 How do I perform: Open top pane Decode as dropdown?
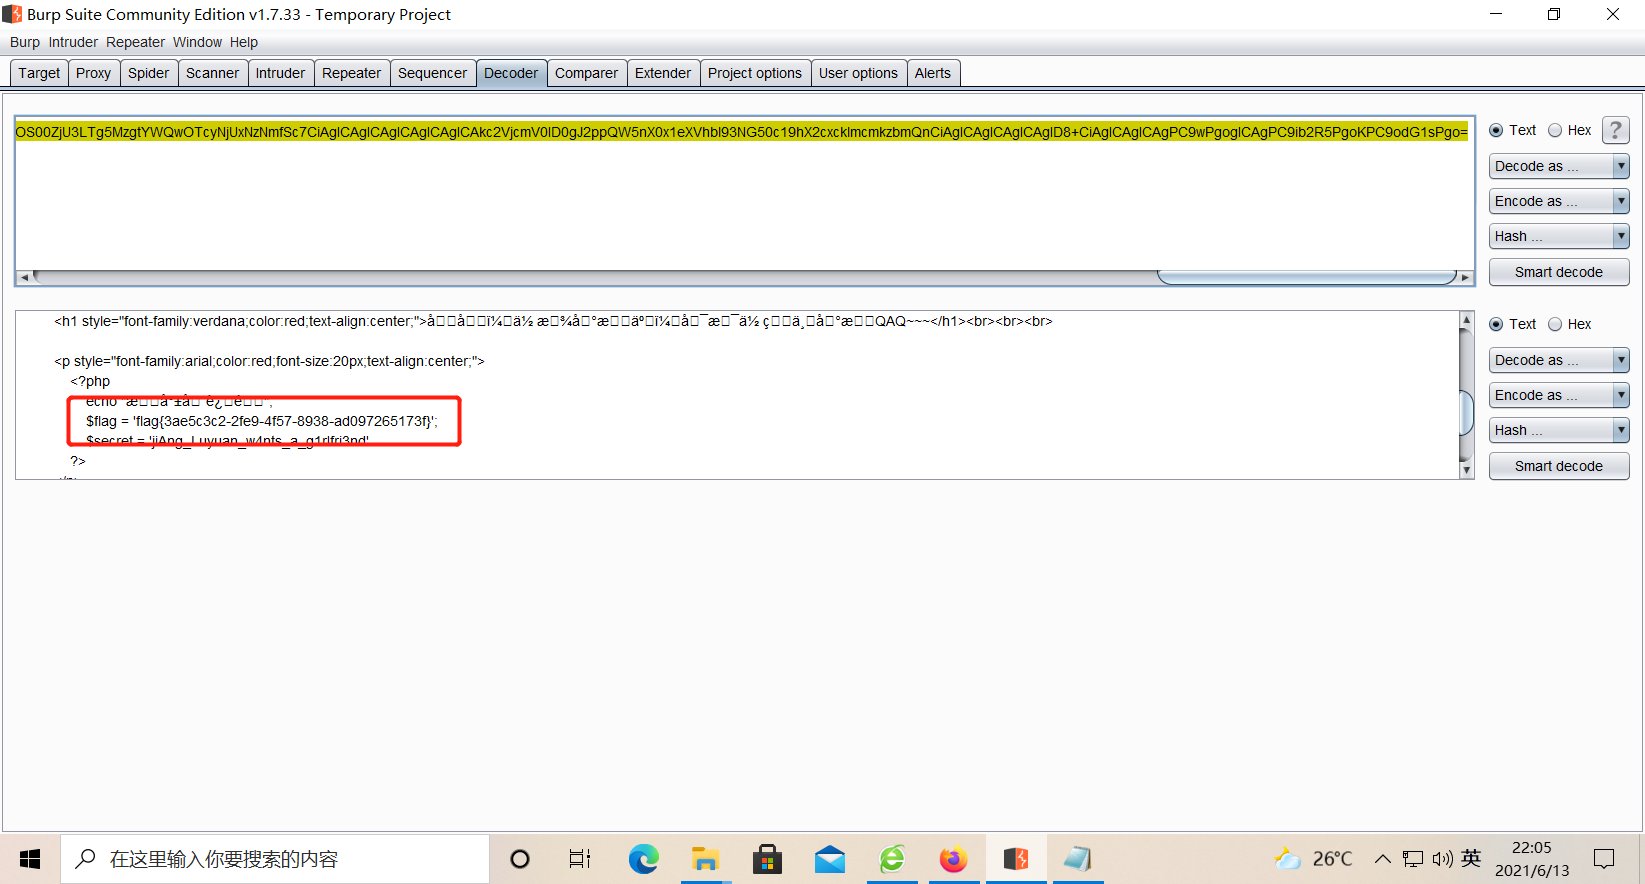(1559, 166)
